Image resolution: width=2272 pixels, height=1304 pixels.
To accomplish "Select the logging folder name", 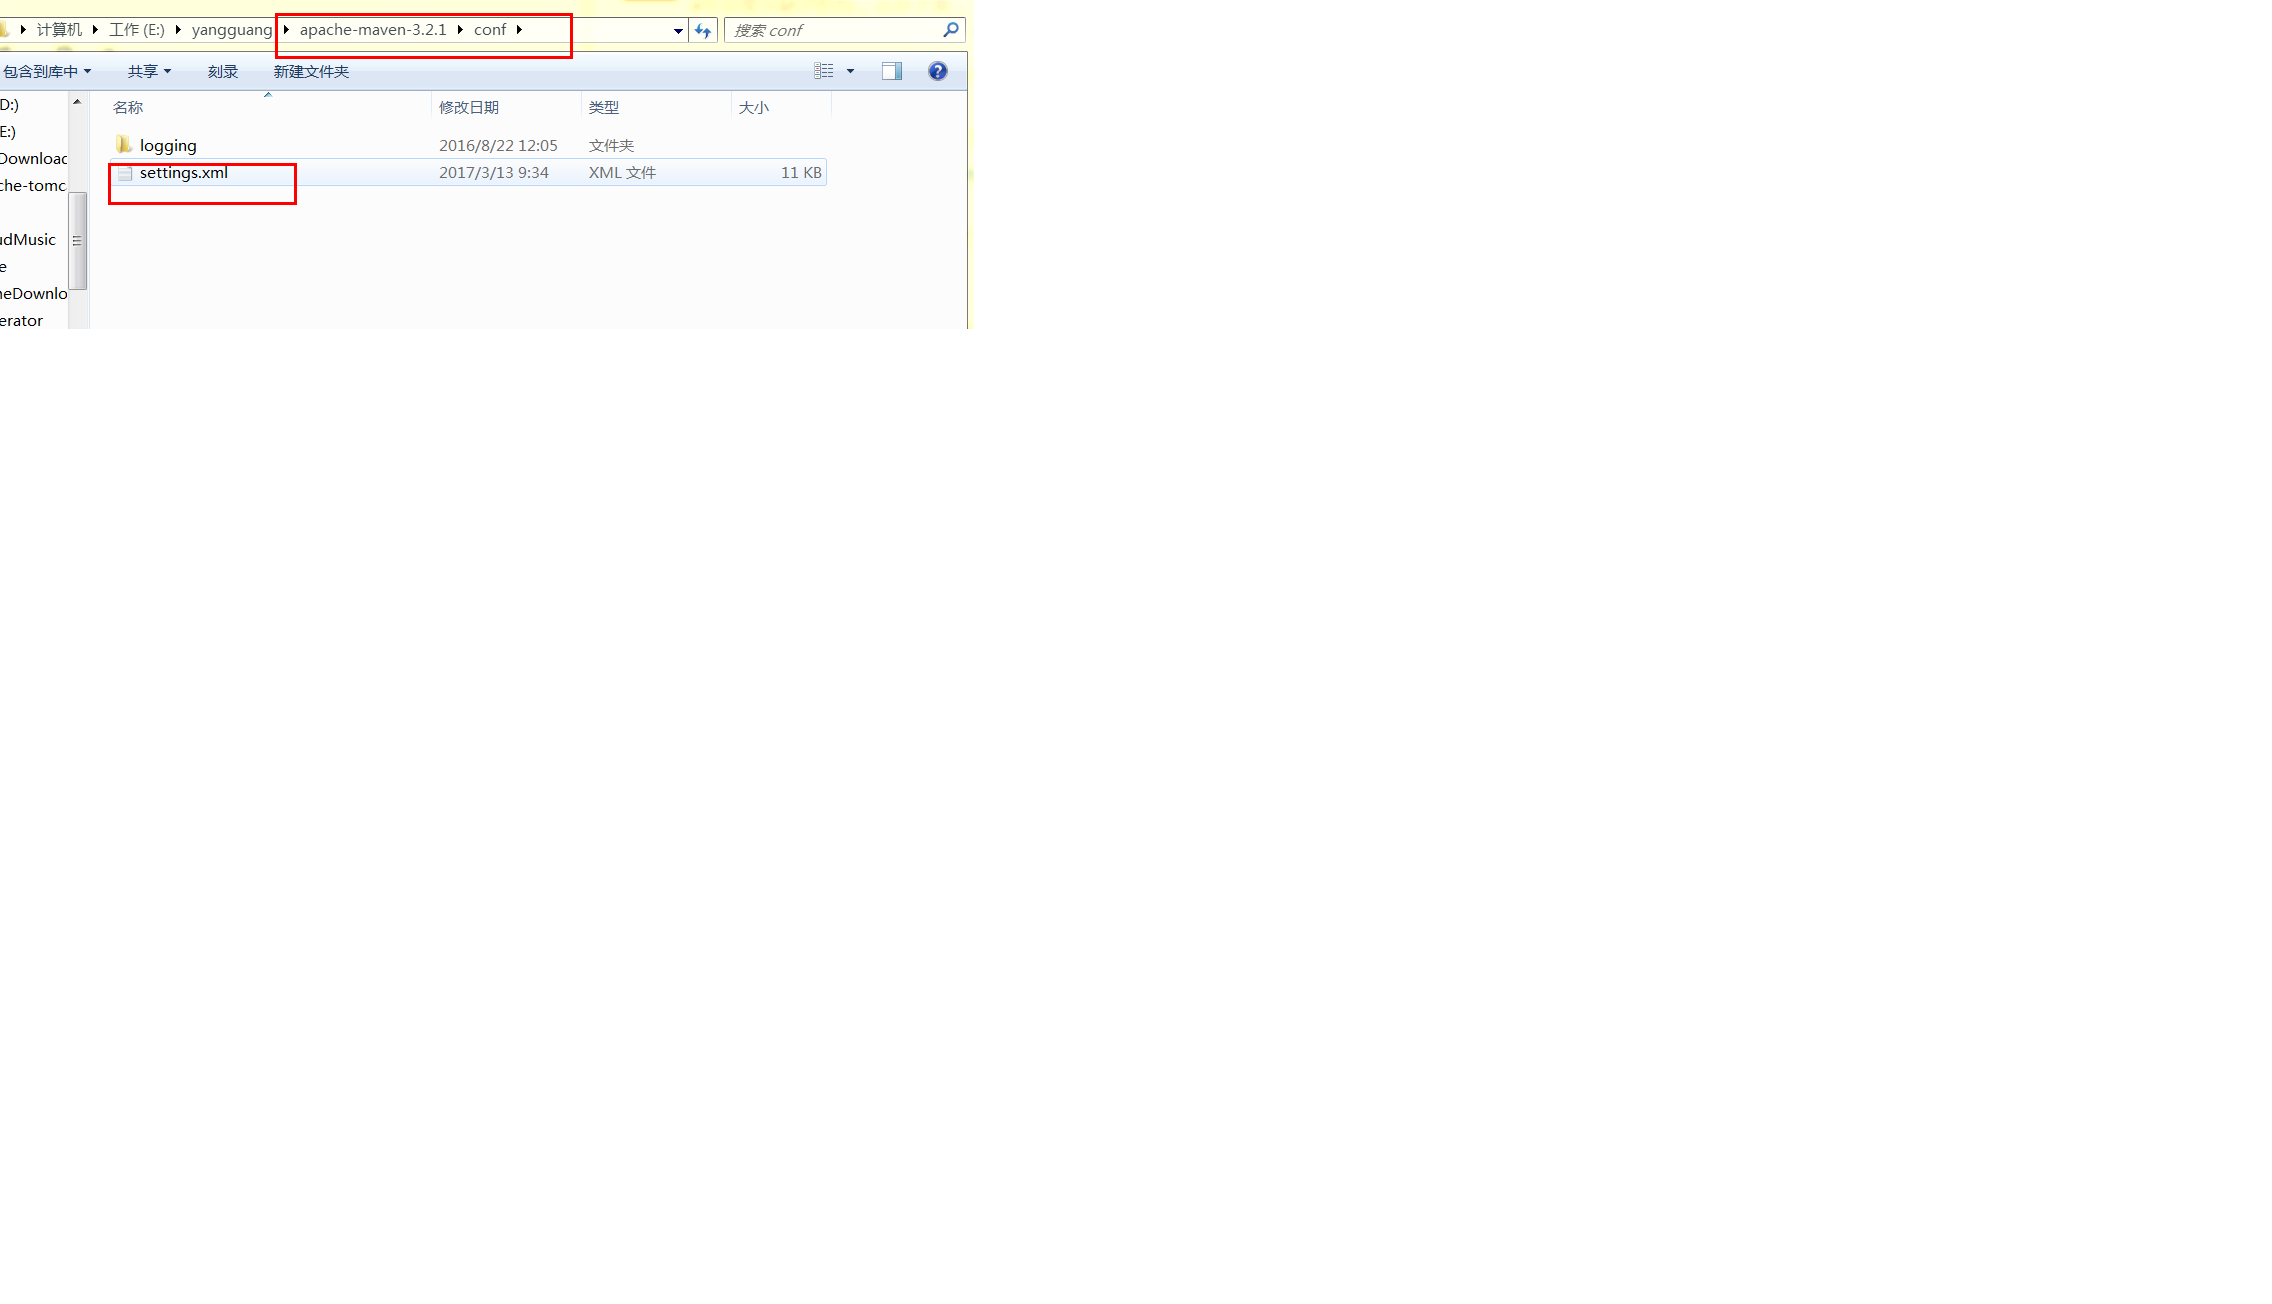I will (x=168, y=146).
